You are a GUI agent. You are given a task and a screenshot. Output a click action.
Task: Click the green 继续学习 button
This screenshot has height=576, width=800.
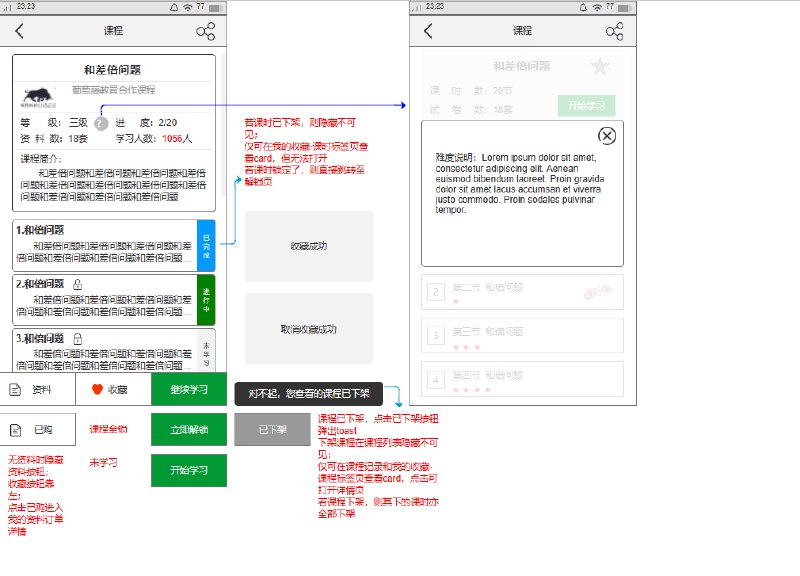[189, 389]
